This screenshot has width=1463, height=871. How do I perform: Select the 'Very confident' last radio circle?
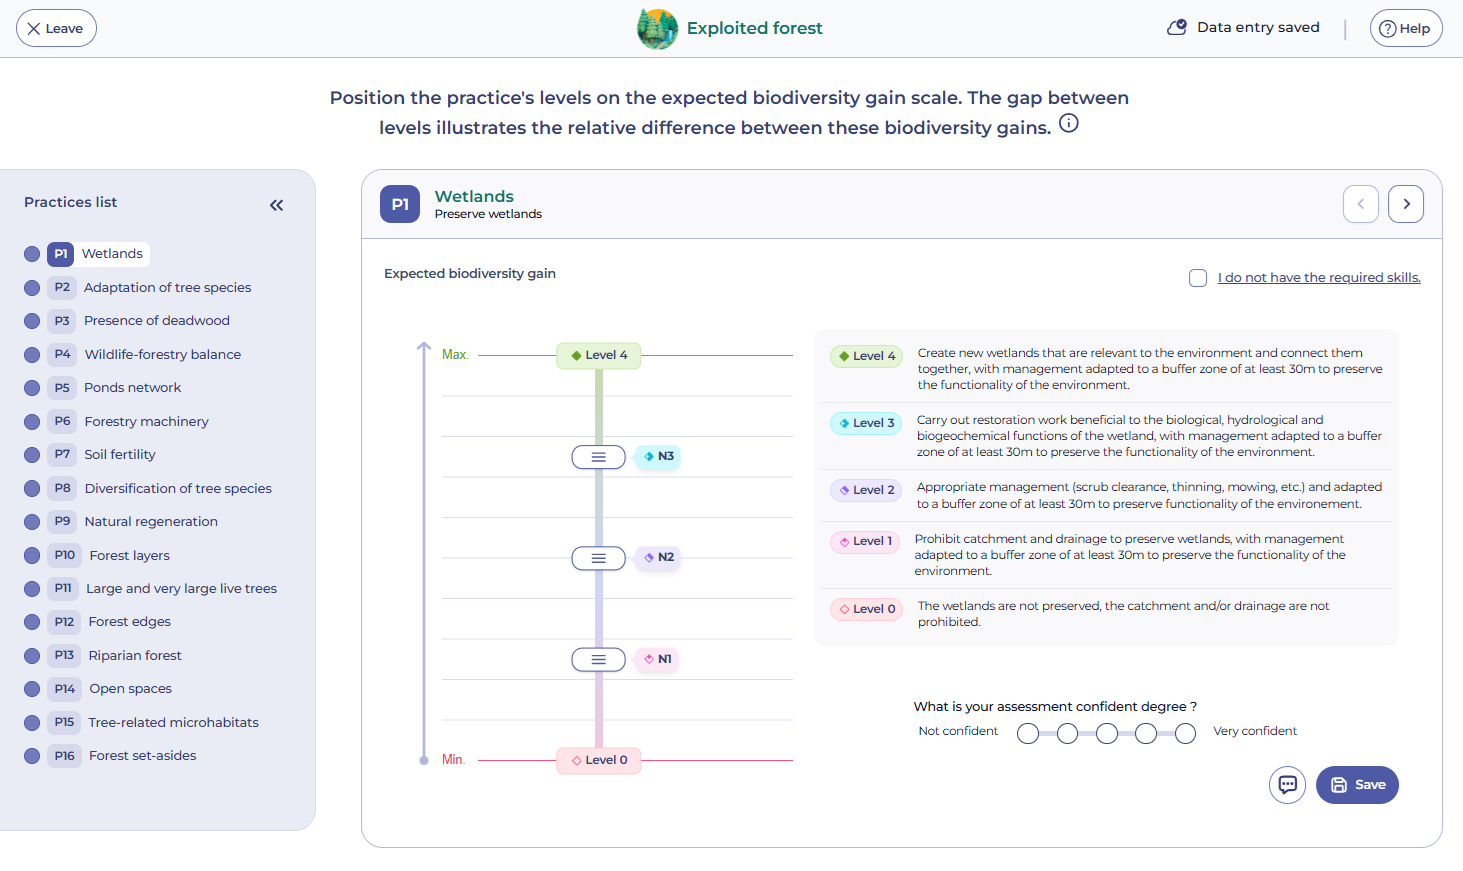click(1185, 734)
